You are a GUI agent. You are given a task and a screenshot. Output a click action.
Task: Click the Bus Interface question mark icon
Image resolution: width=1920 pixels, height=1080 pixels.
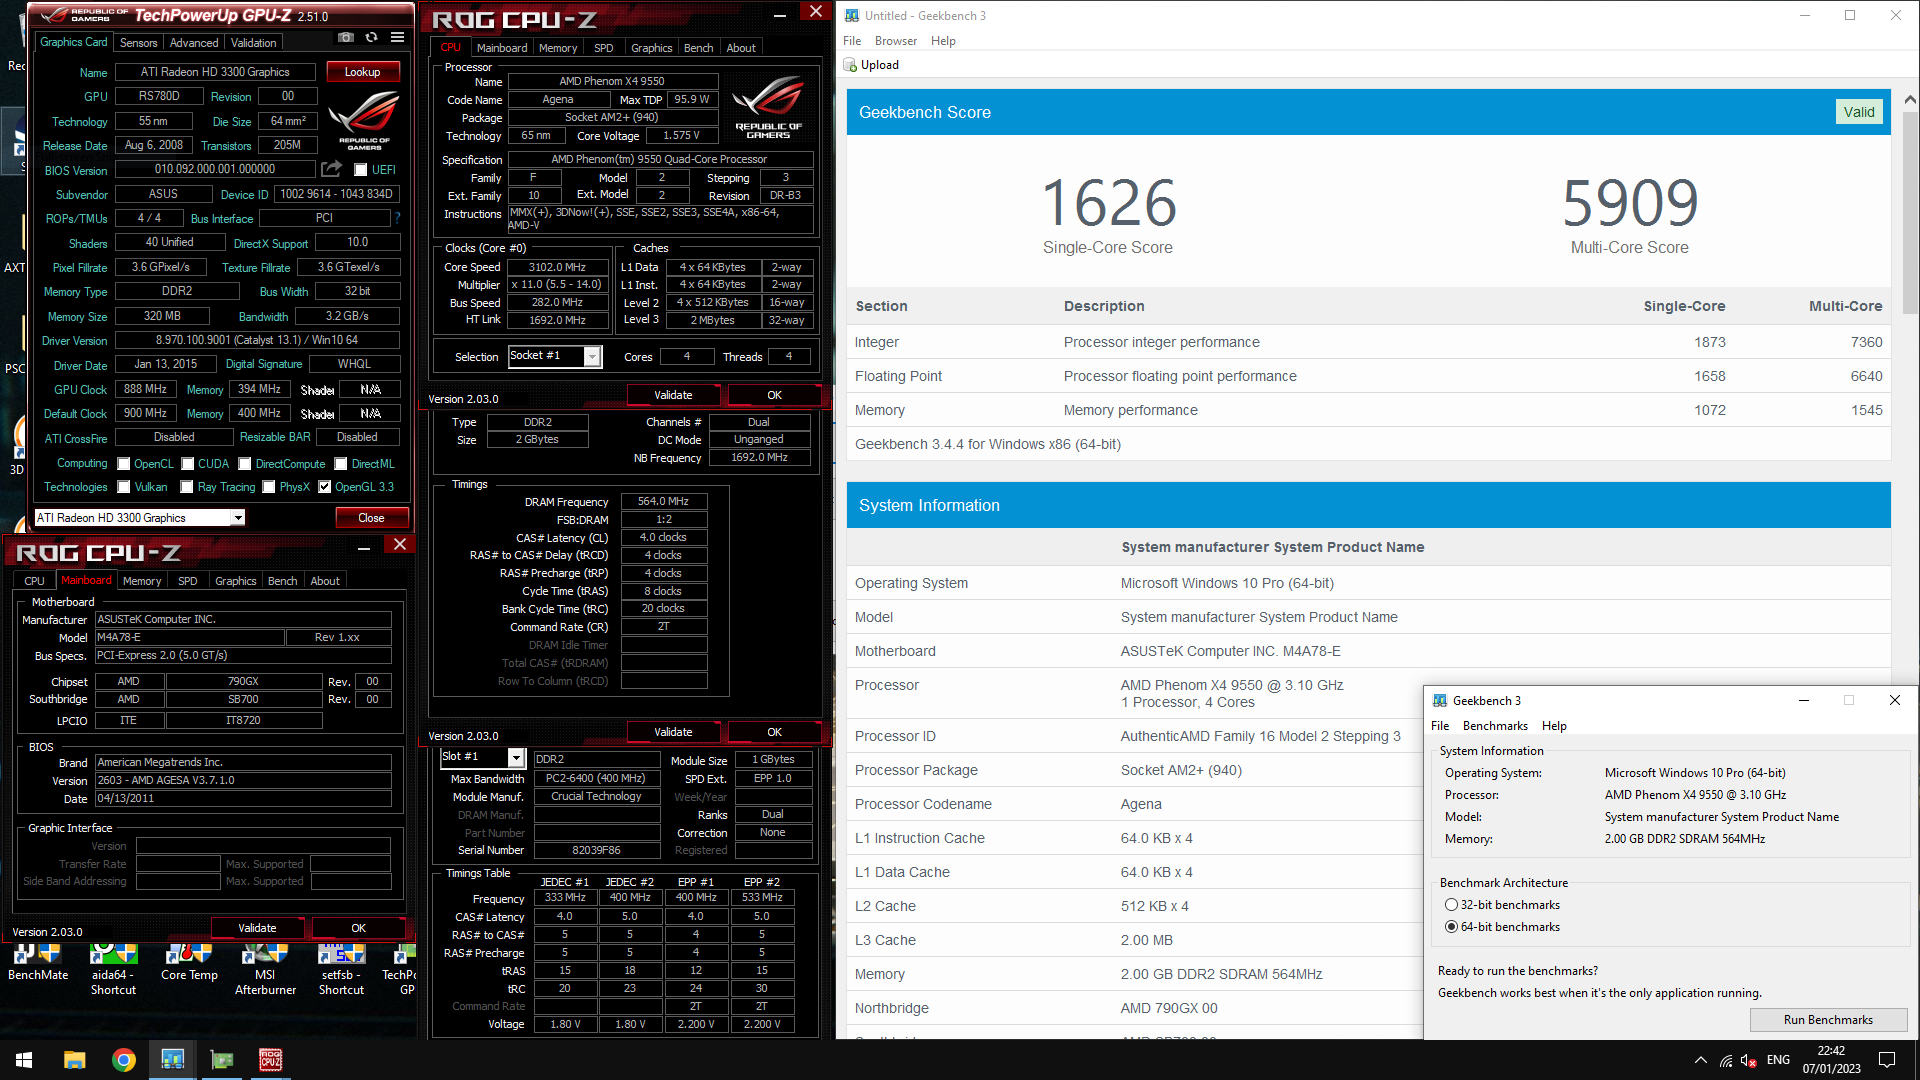397,218
